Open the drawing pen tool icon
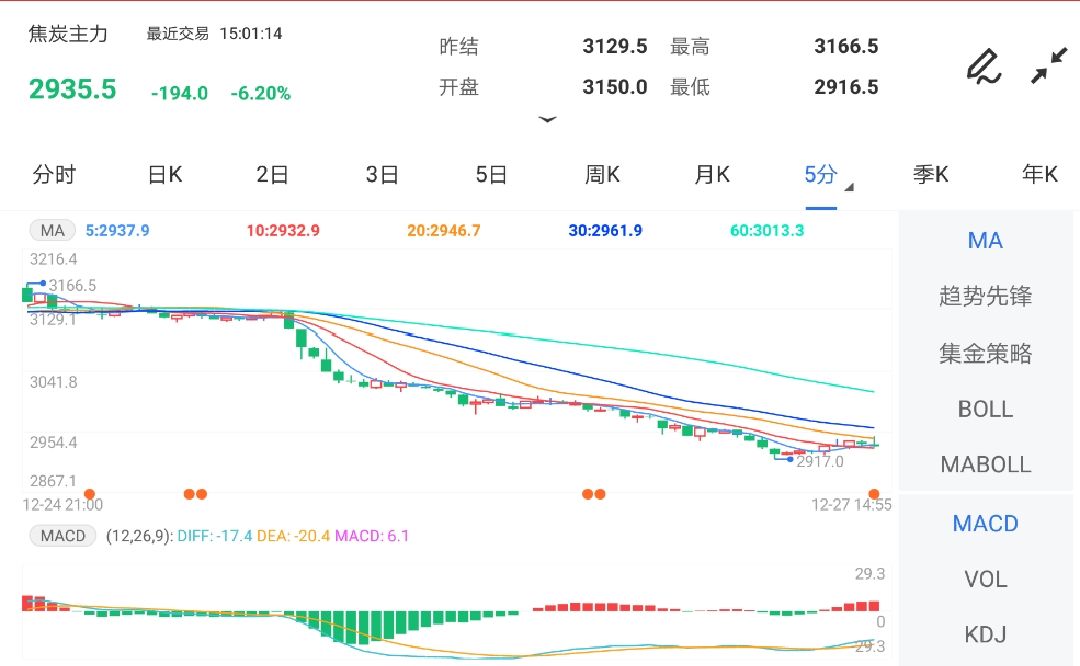Viewport: 1080px width, 666px height. click(984, 66)
